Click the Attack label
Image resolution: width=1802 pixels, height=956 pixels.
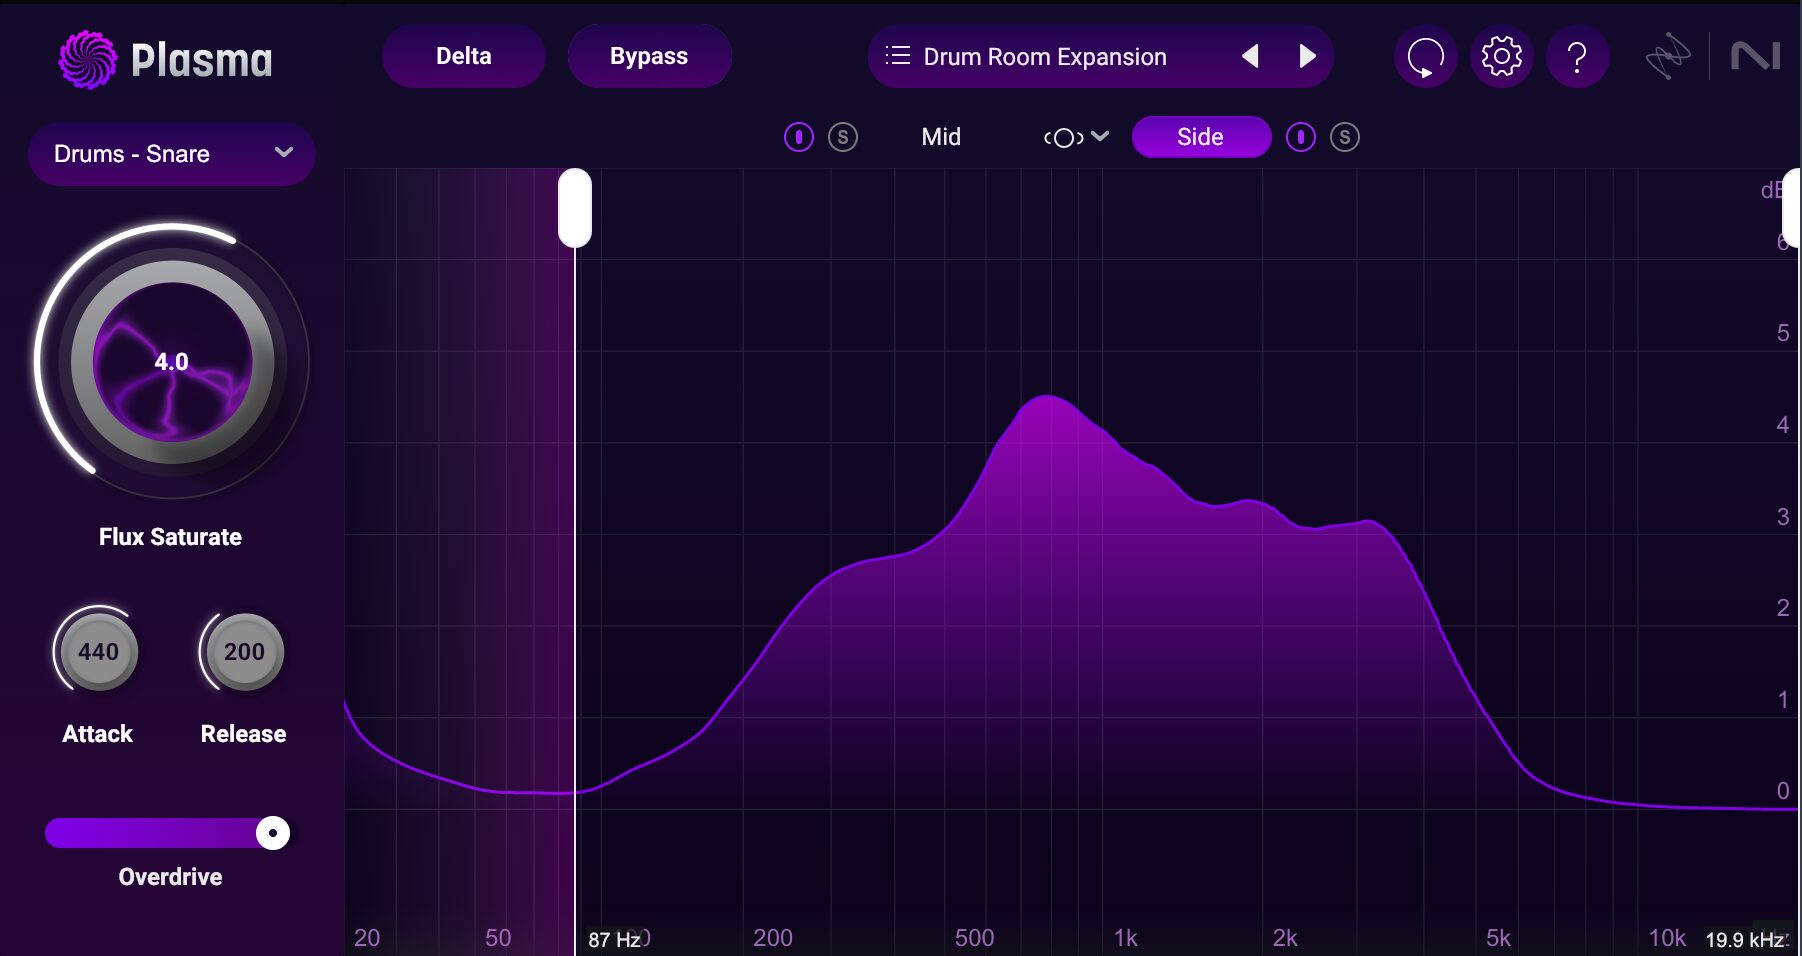pyautogui.click(x=97, y=734)
